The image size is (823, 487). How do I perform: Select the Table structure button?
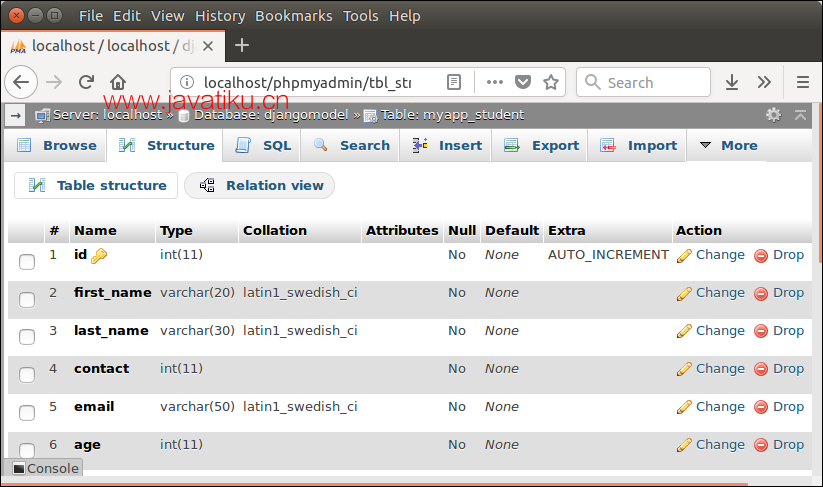96,185
